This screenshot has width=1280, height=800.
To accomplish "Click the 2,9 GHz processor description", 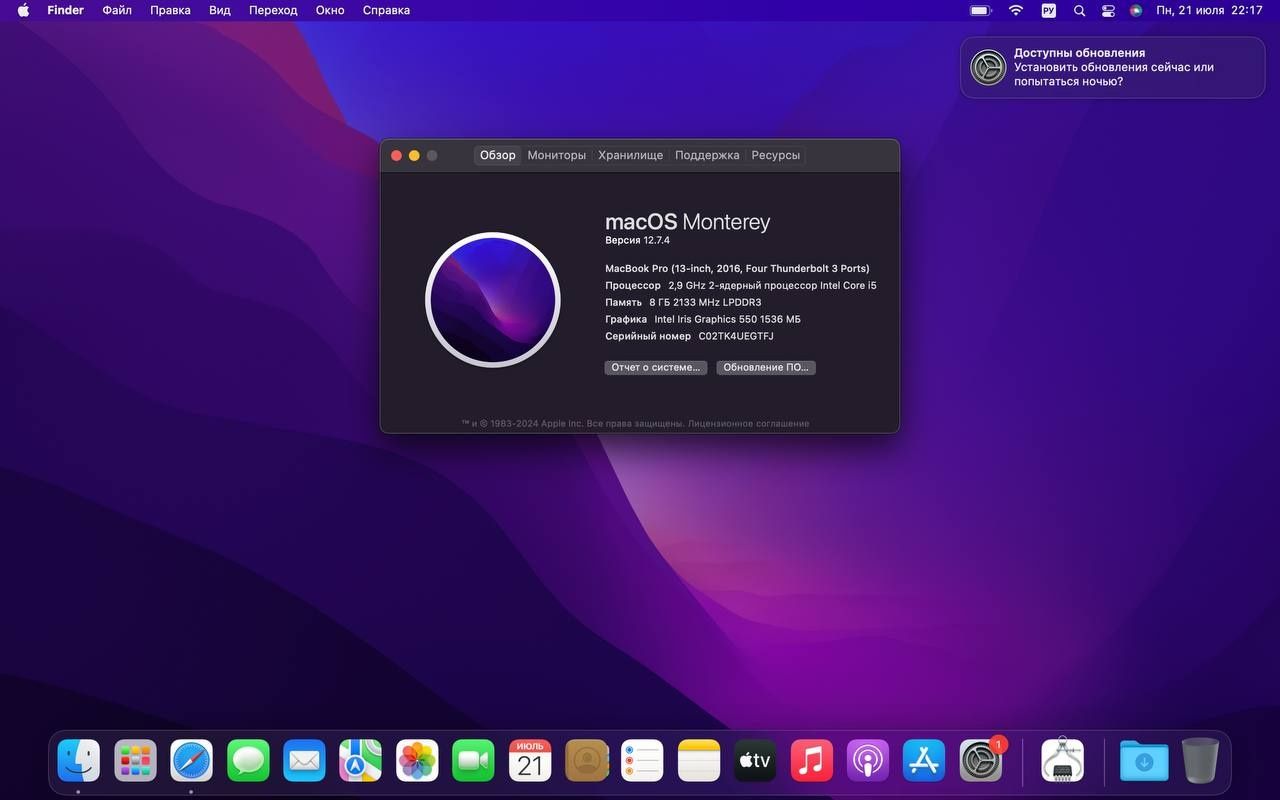I will (772, 285).
